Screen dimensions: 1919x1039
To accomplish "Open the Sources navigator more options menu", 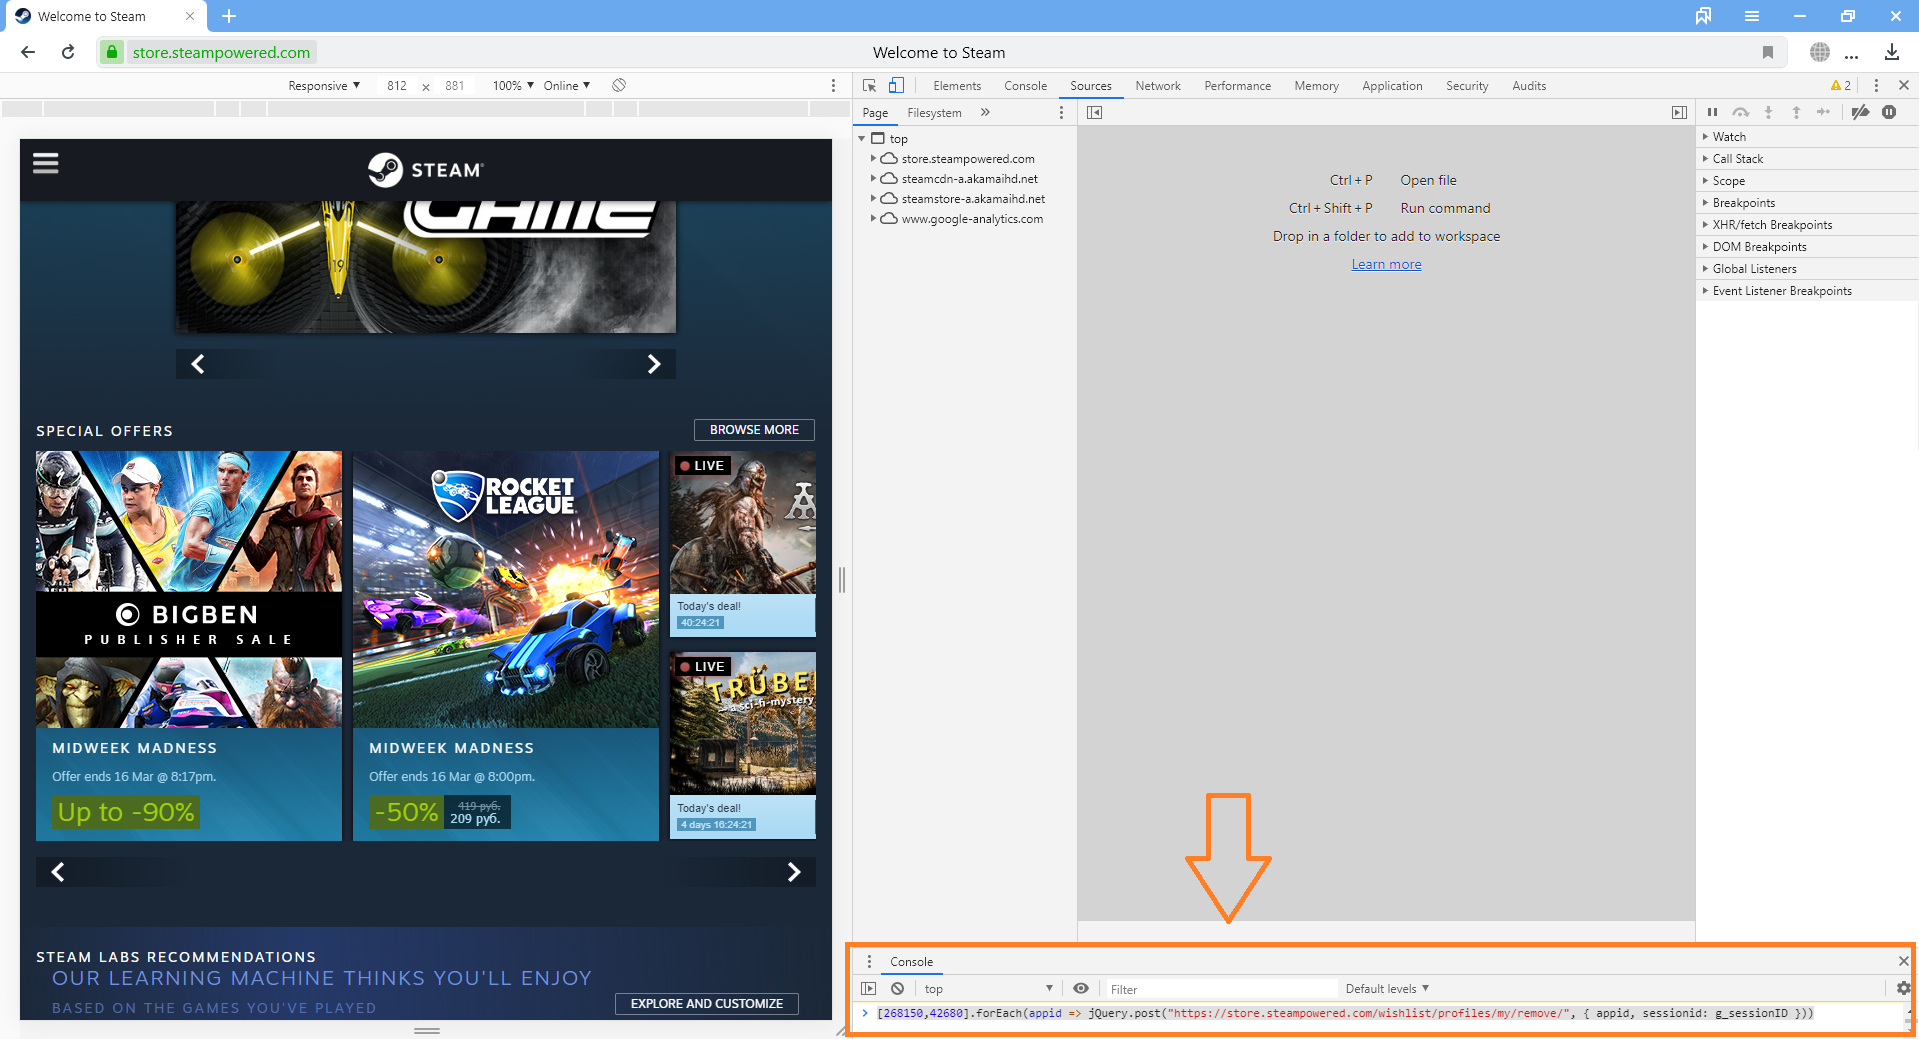I will tap(1061, 113).
